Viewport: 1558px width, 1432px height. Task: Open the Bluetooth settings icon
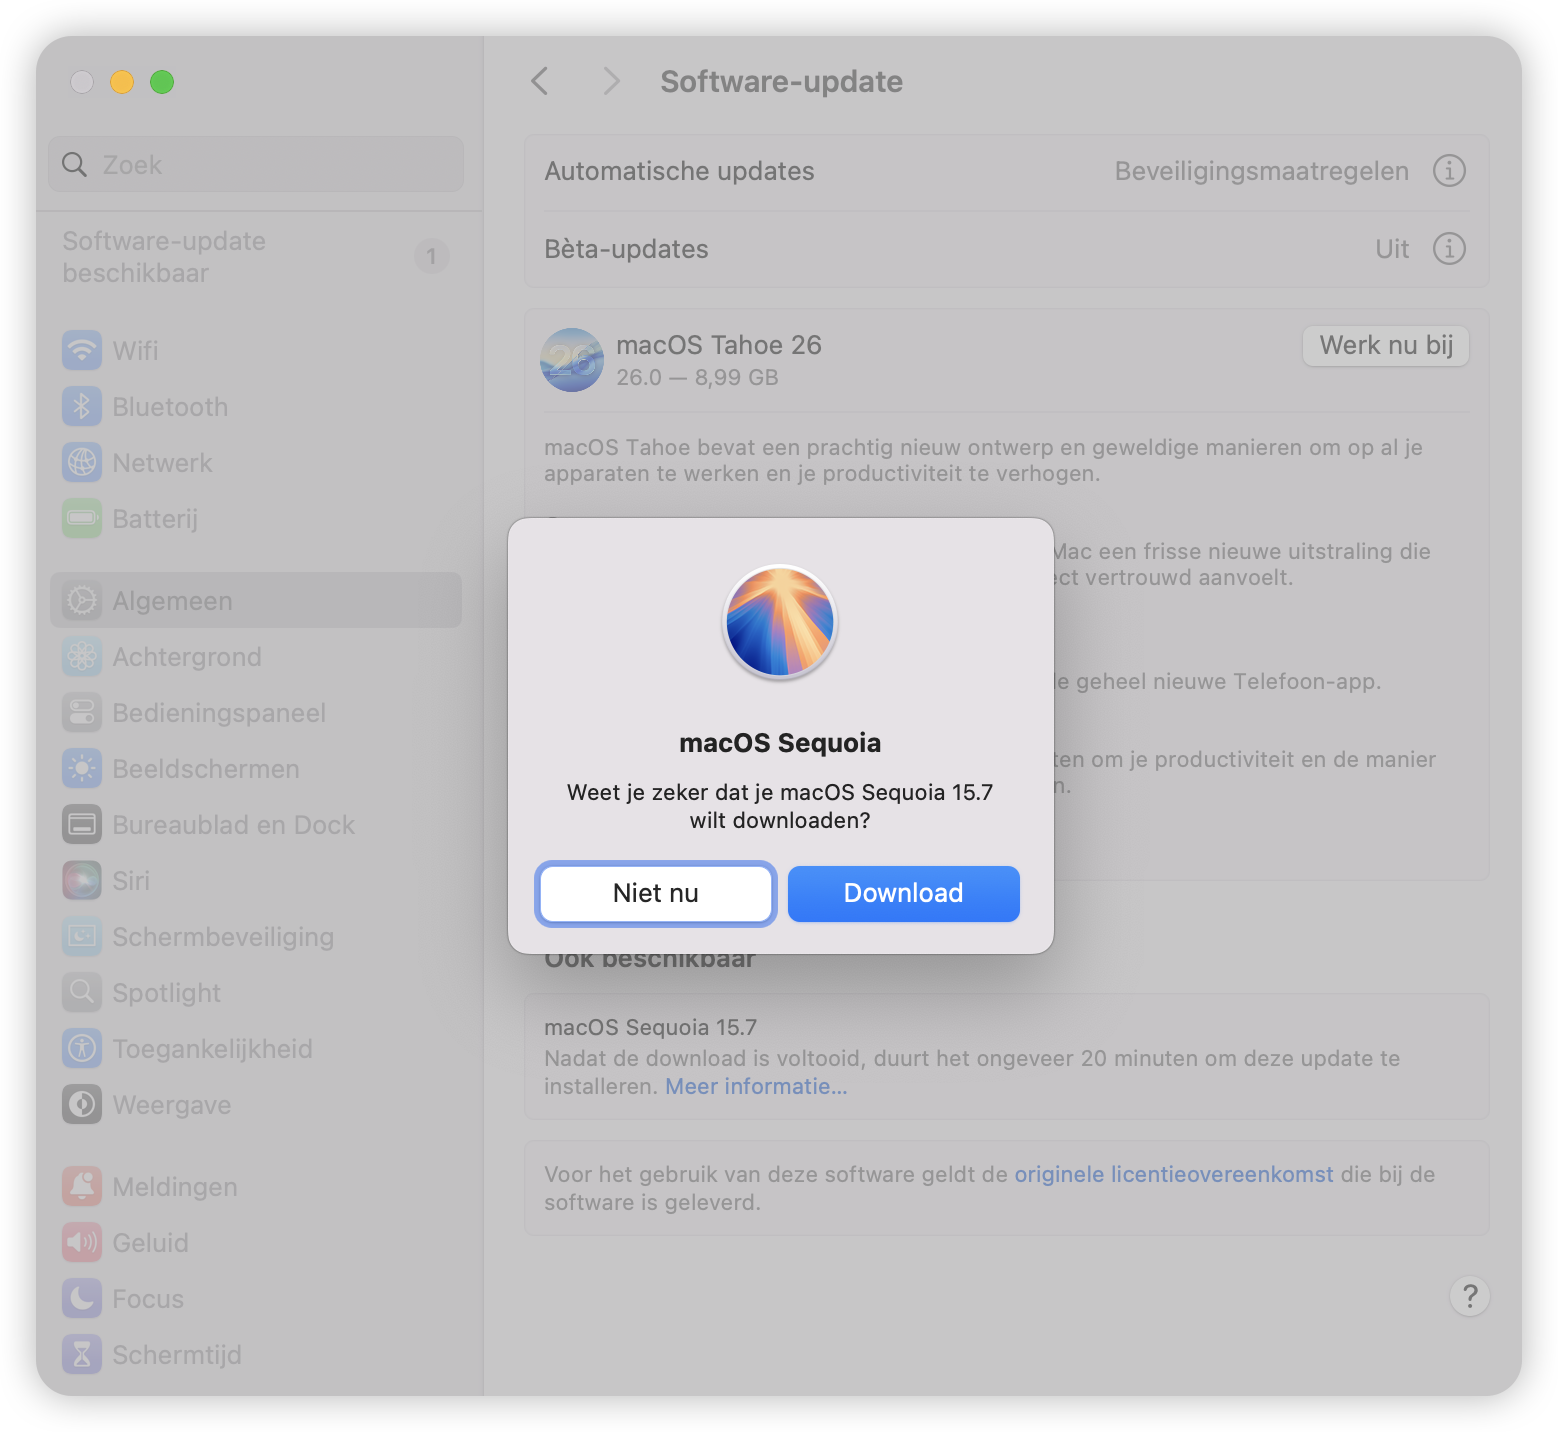pyautogui.click(x=82, y=407)
